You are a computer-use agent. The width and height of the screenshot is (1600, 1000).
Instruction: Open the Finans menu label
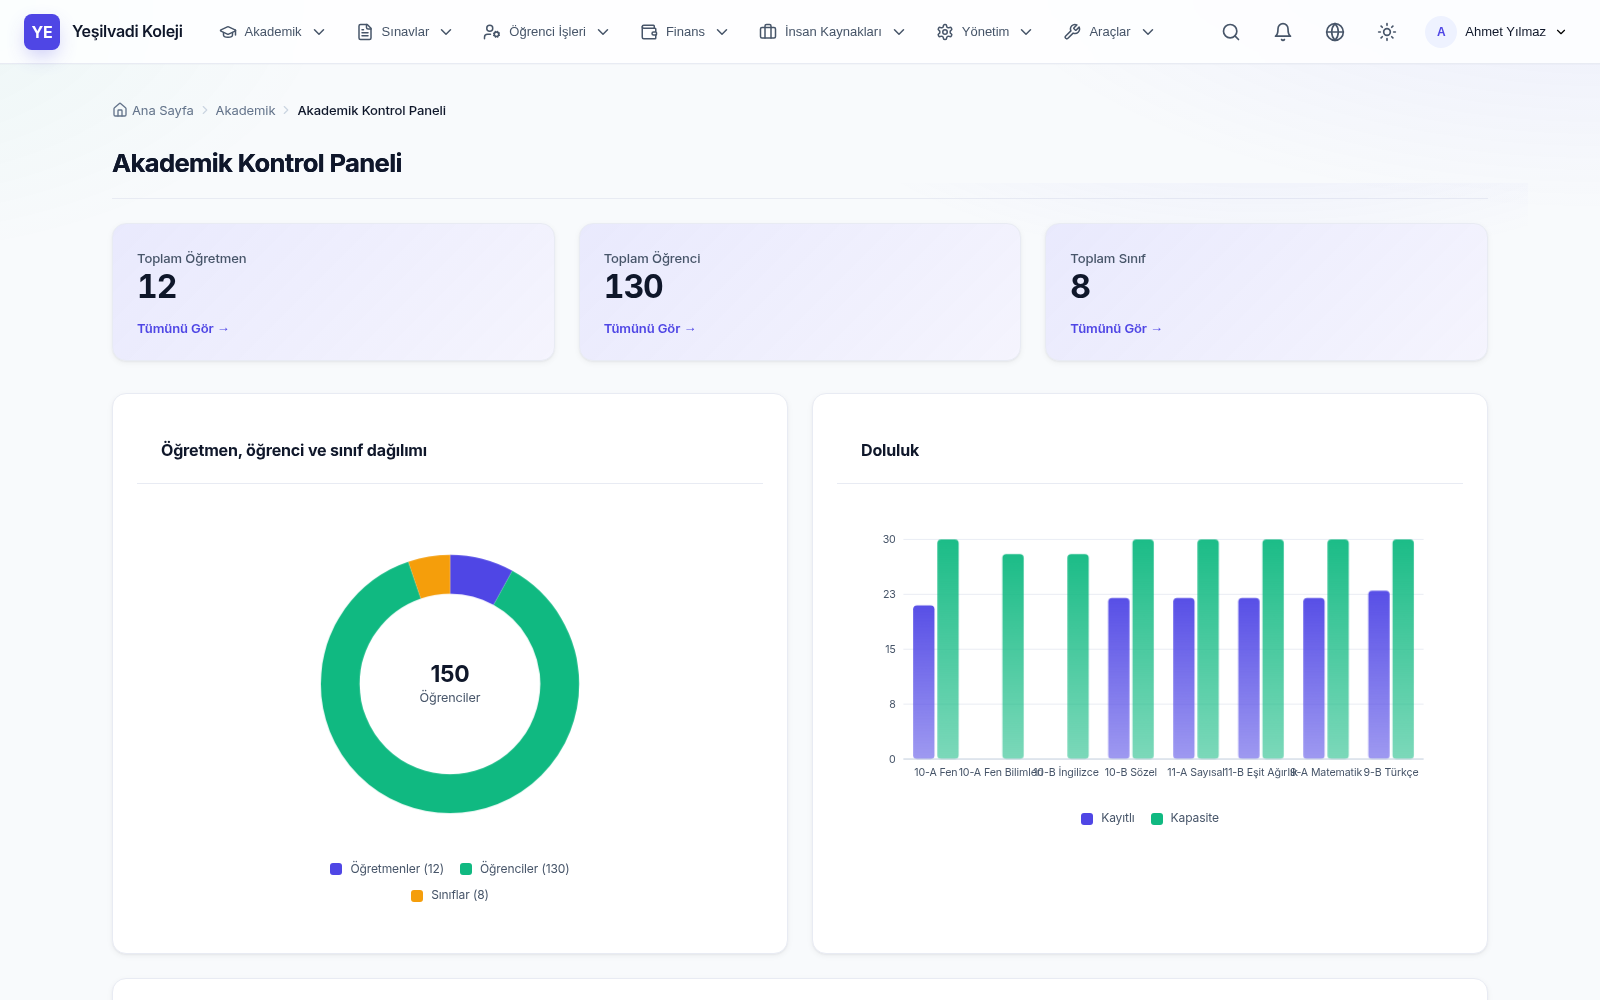coord(685,32)
